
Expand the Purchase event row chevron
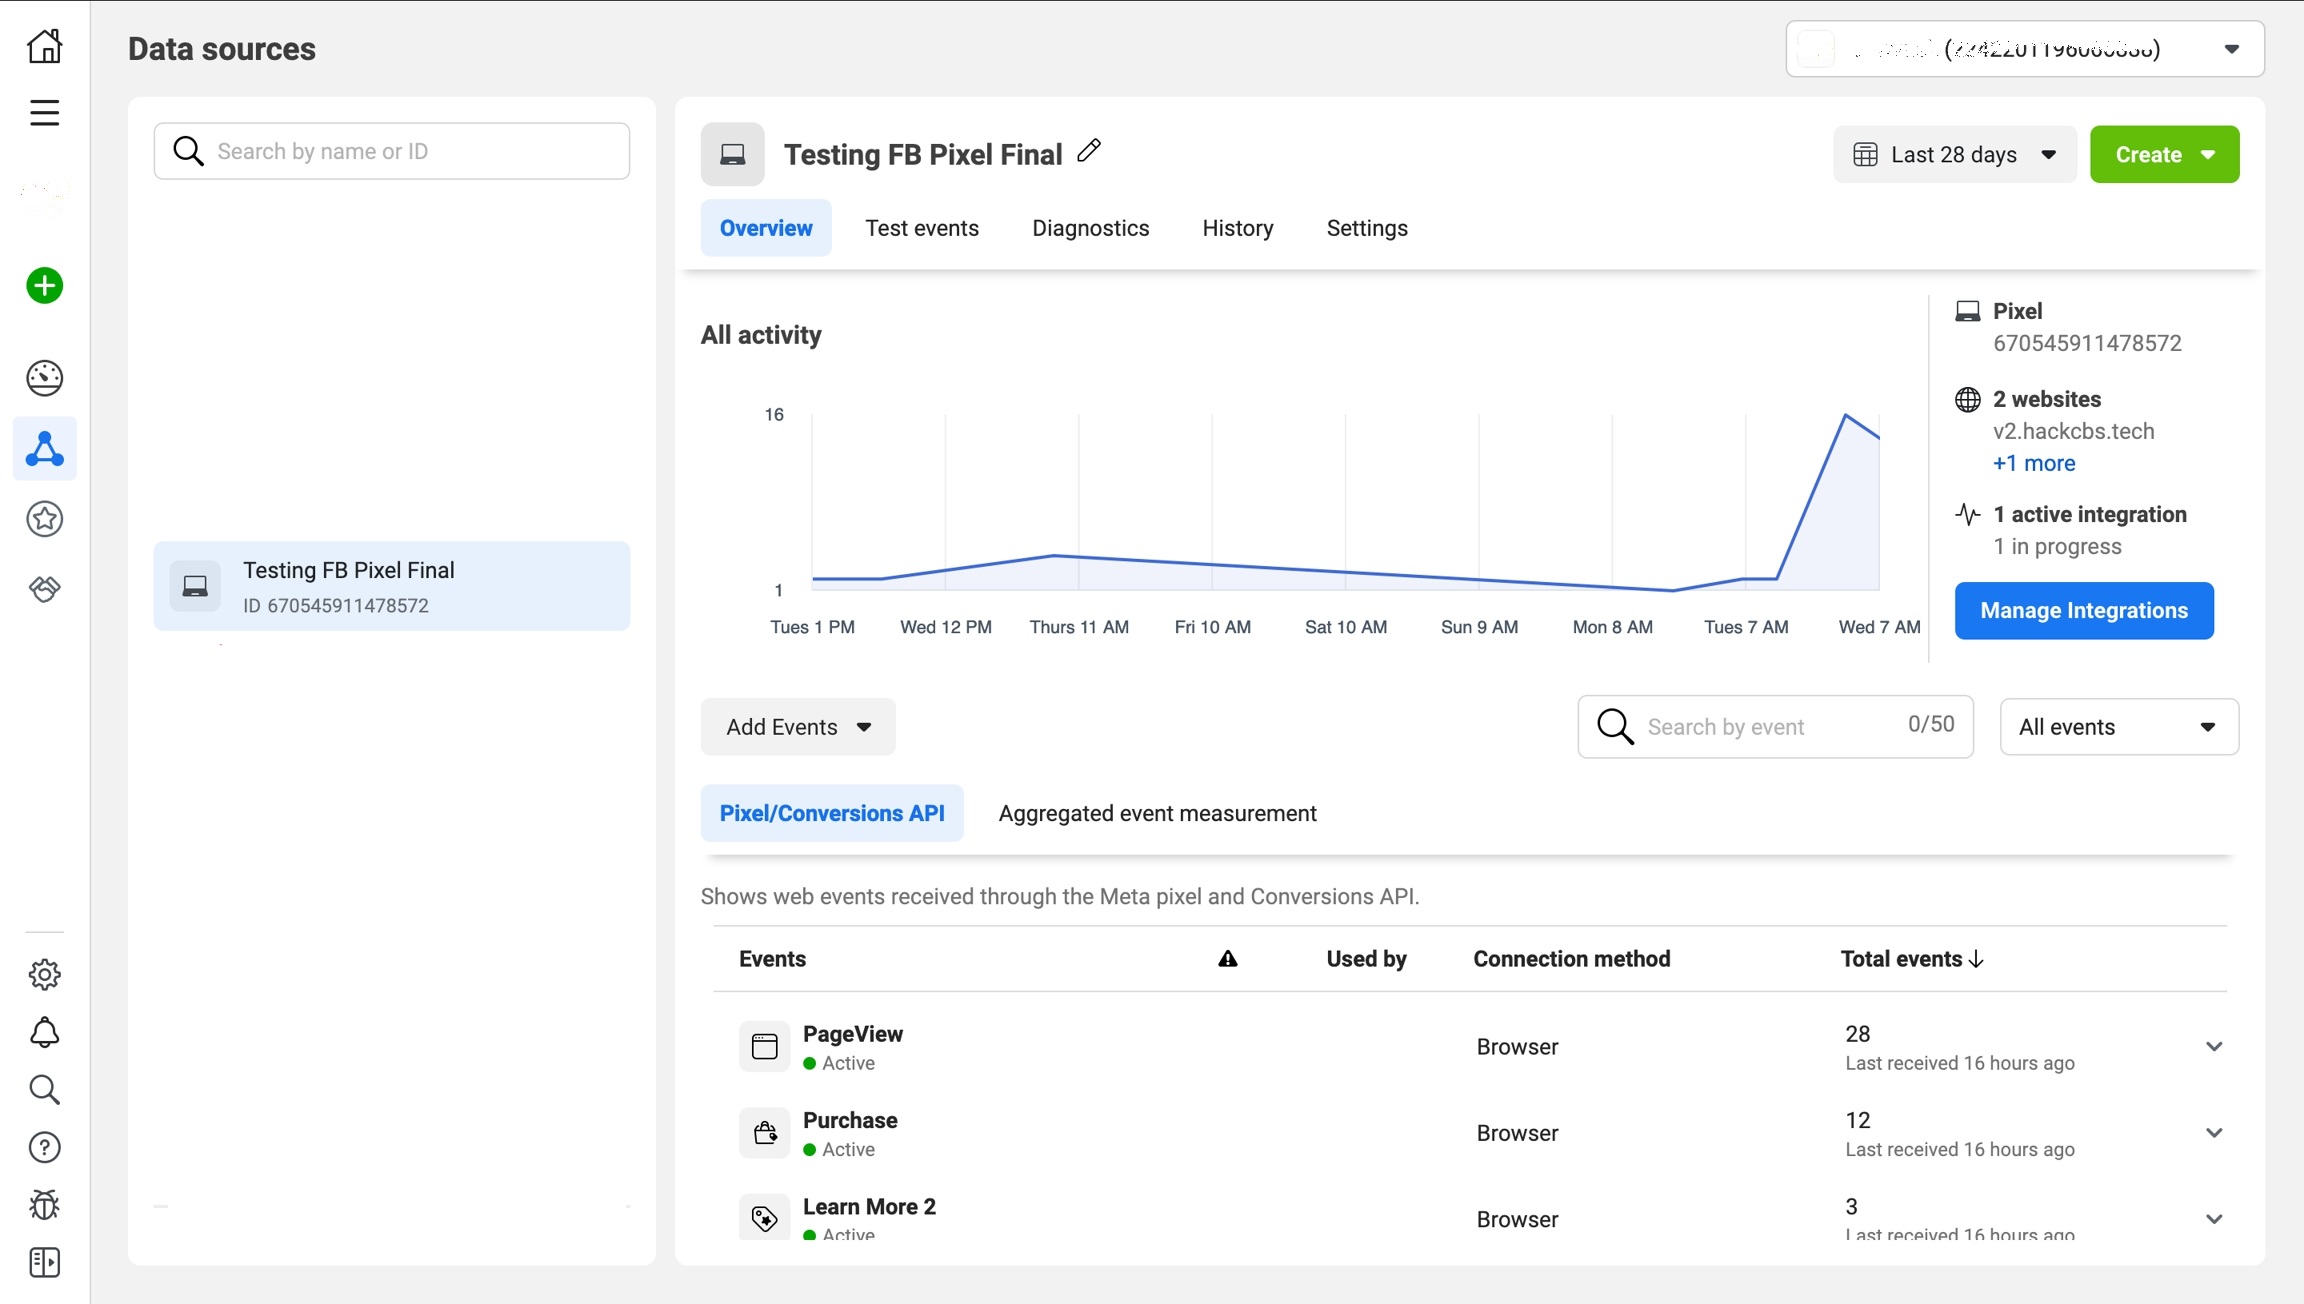(x=2213, y=1133)
